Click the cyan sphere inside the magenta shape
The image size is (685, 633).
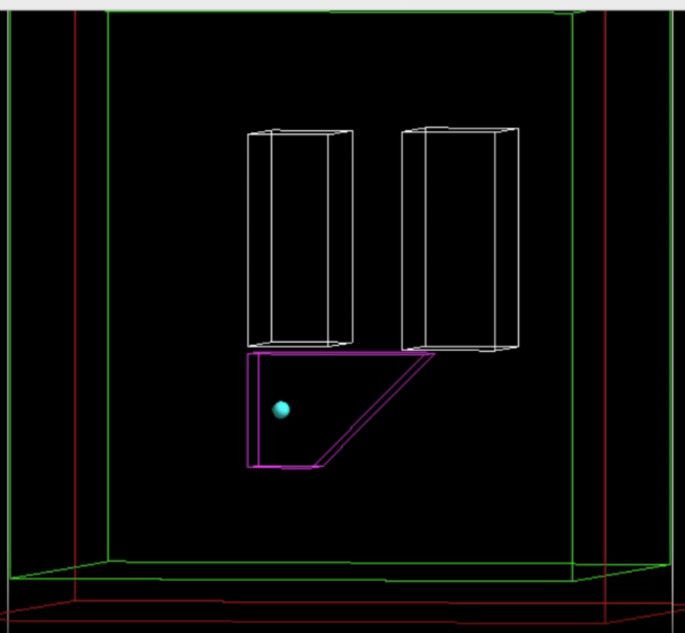click(x=281, y=409)
